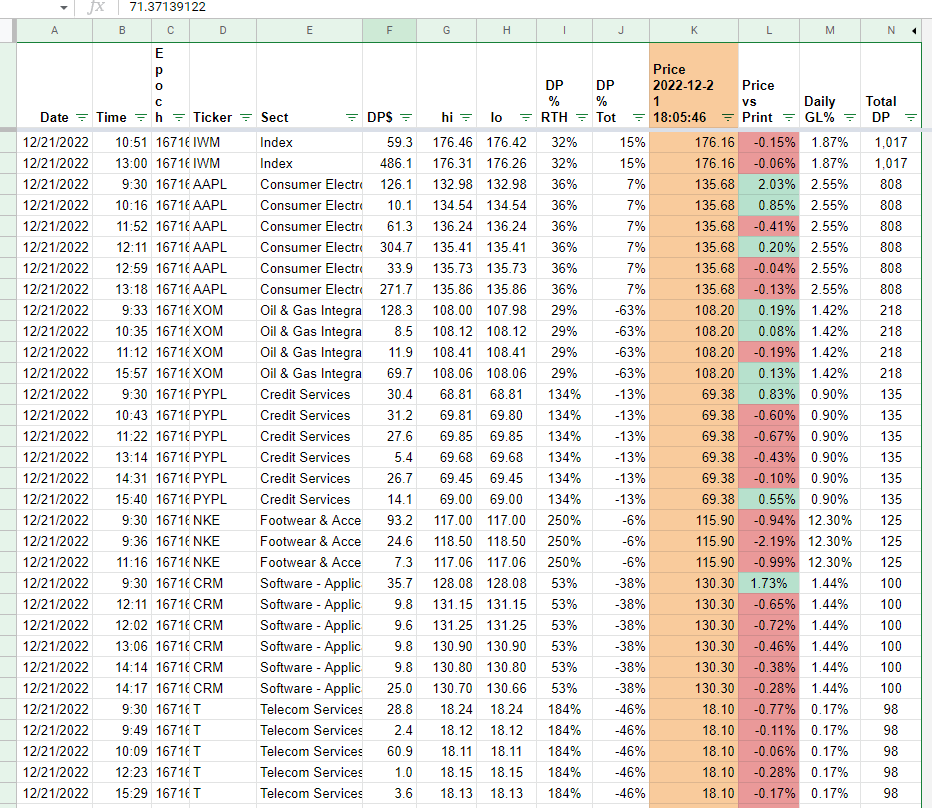Click the small arrow beside column N header
Viewport: 932px width, 808px height.
[x=914, y=31]
